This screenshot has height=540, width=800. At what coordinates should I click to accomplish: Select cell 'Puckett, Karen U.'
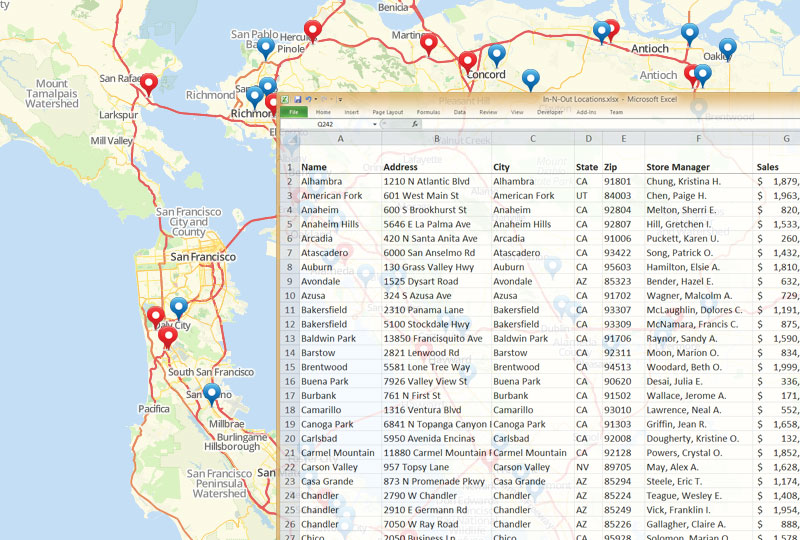click(698, 238)
